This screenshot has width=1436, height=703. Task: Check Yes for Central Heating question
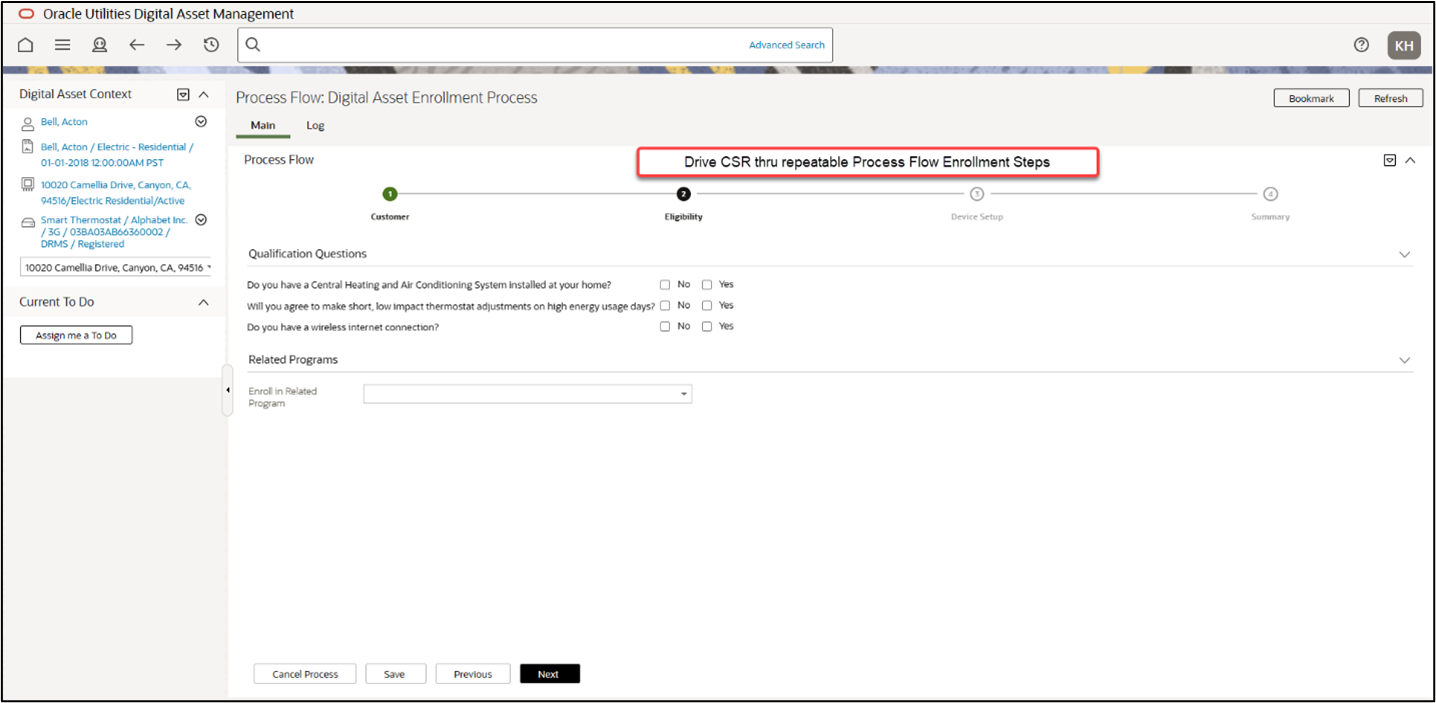(707, 285)
